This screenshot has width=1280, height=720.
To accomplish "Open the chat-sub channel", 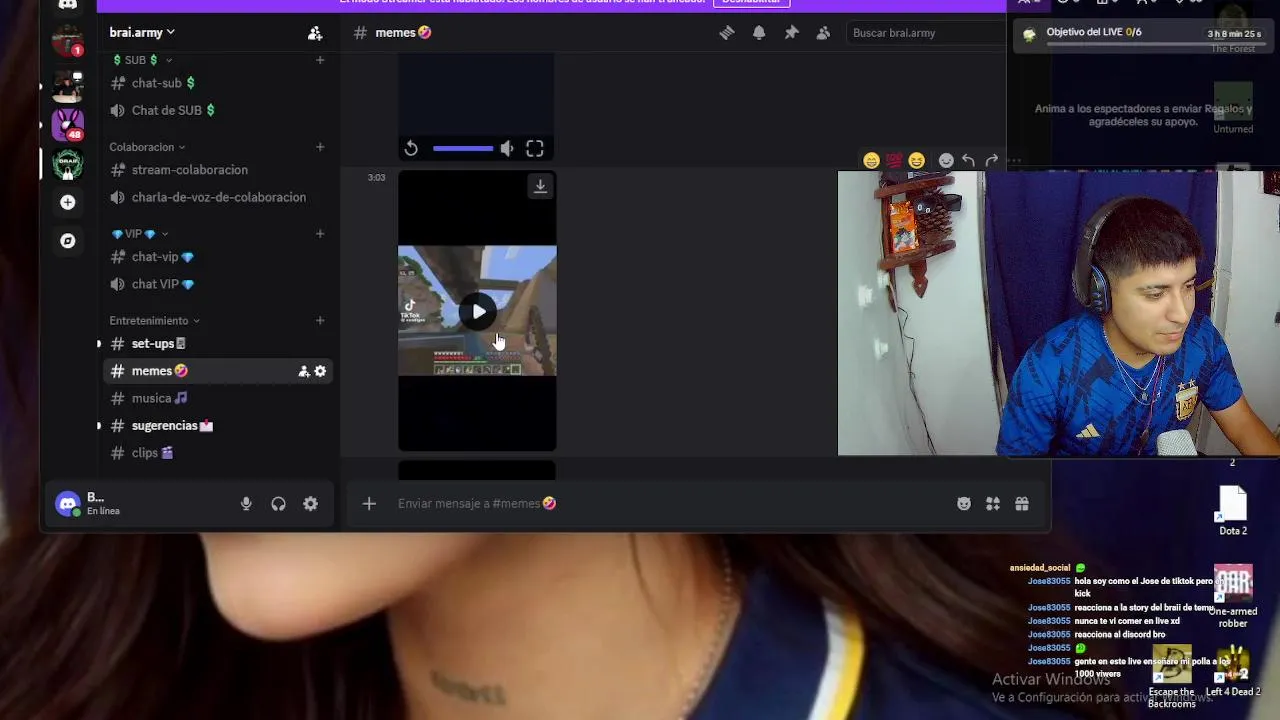I will coord(219,83).
